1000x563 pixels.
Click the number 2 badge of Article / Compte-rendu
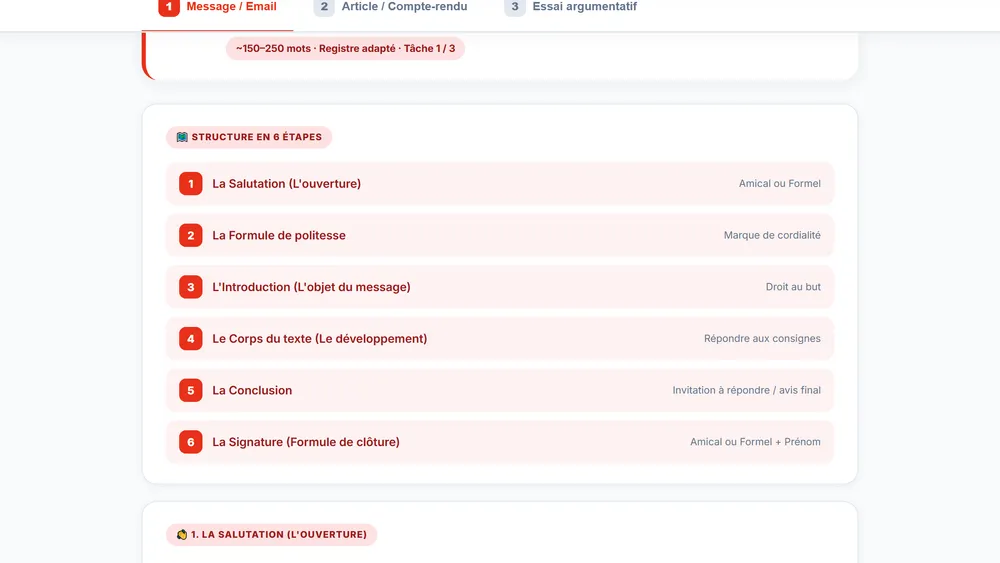(324, 7)
